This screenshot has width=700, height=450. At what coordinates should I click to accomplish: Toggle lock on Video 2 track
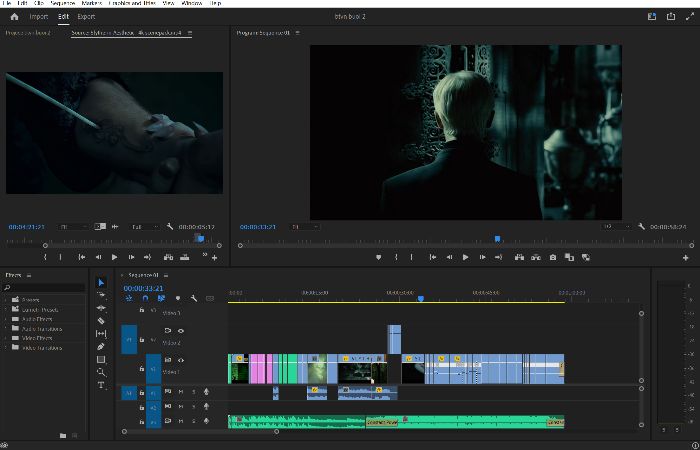coord(142,339)
